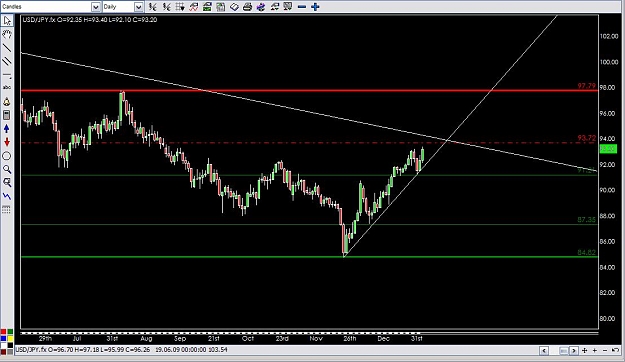Click the 84.82 support level label
The image size is (625, 362).
586,252
